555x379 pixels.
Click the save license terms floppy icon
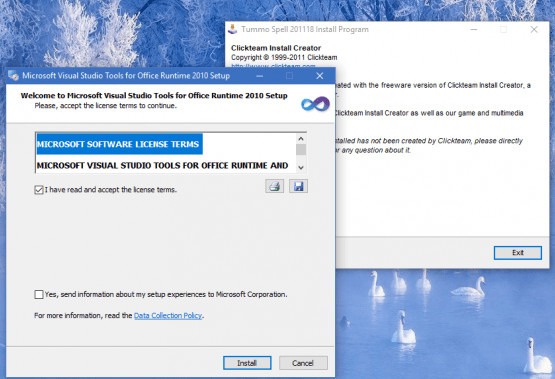point(298,186)
